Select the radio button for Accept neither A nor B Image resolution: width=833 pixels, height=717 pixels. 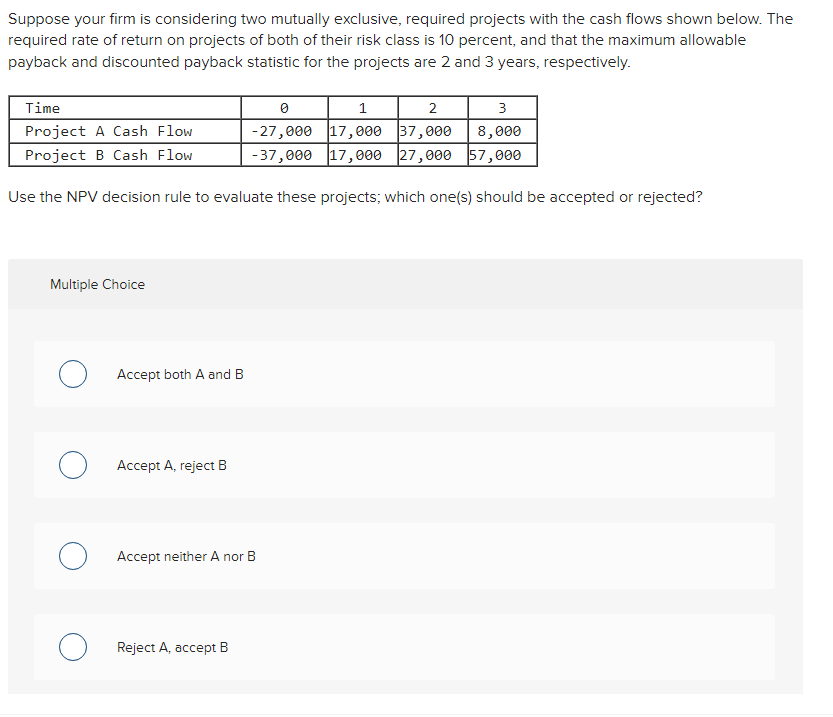(72, 556)
